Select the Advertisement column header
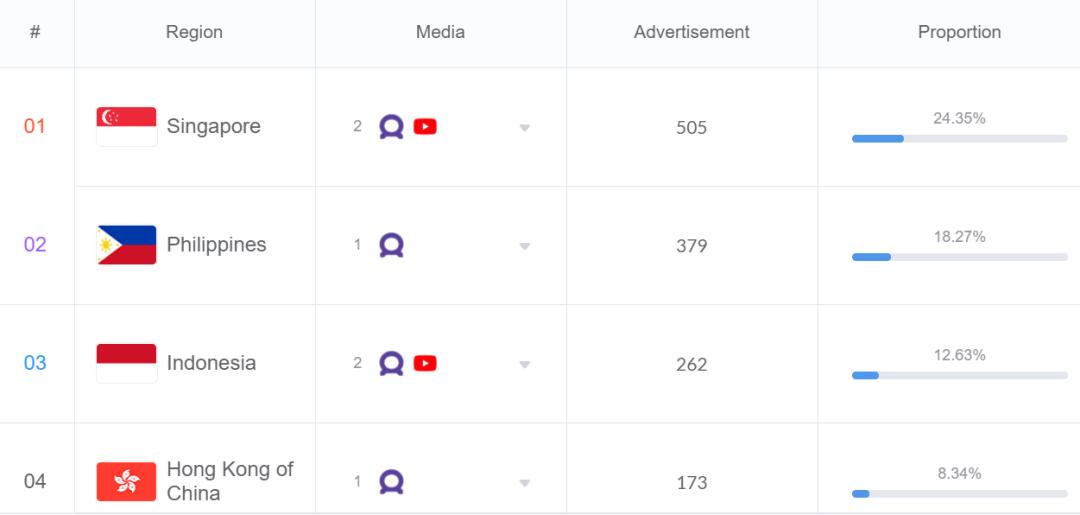The height and width of the screenshot is (515, 1080). point(692,32)
